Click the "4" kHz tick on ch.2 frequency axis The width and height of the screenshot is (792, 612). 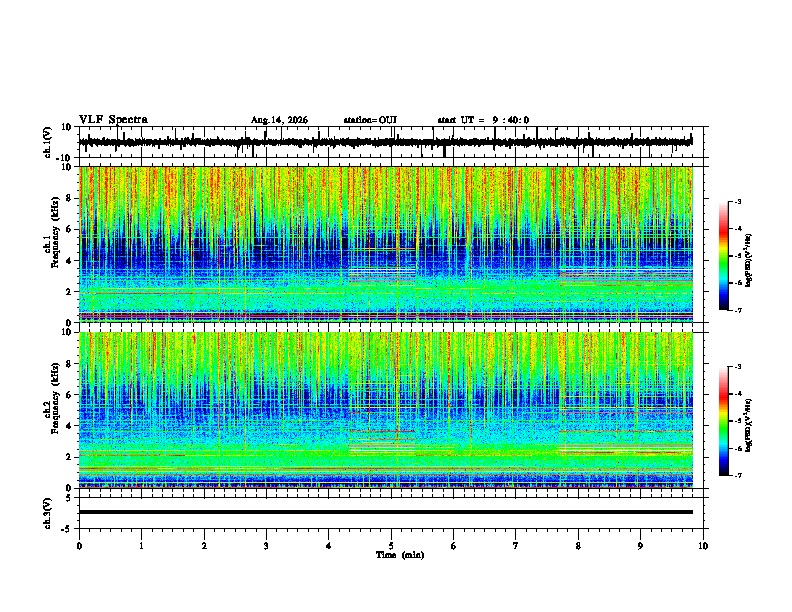69,426
